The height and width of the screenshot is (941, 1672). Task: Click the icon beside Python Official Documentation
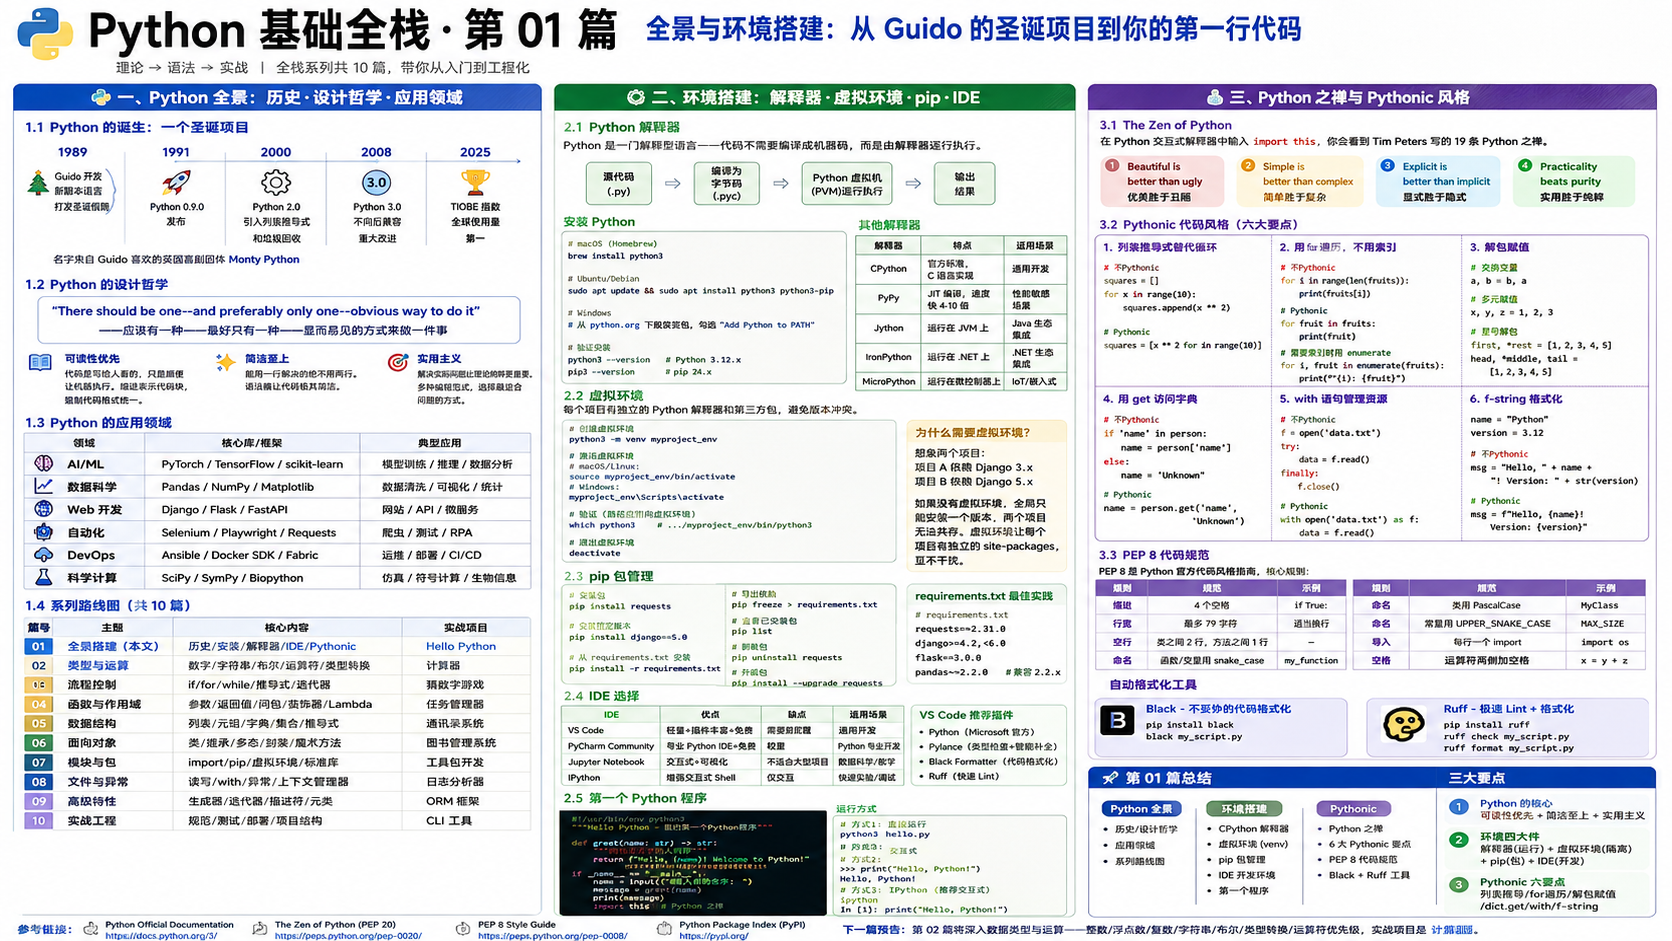pyautogui.click(x=91, y=929)
